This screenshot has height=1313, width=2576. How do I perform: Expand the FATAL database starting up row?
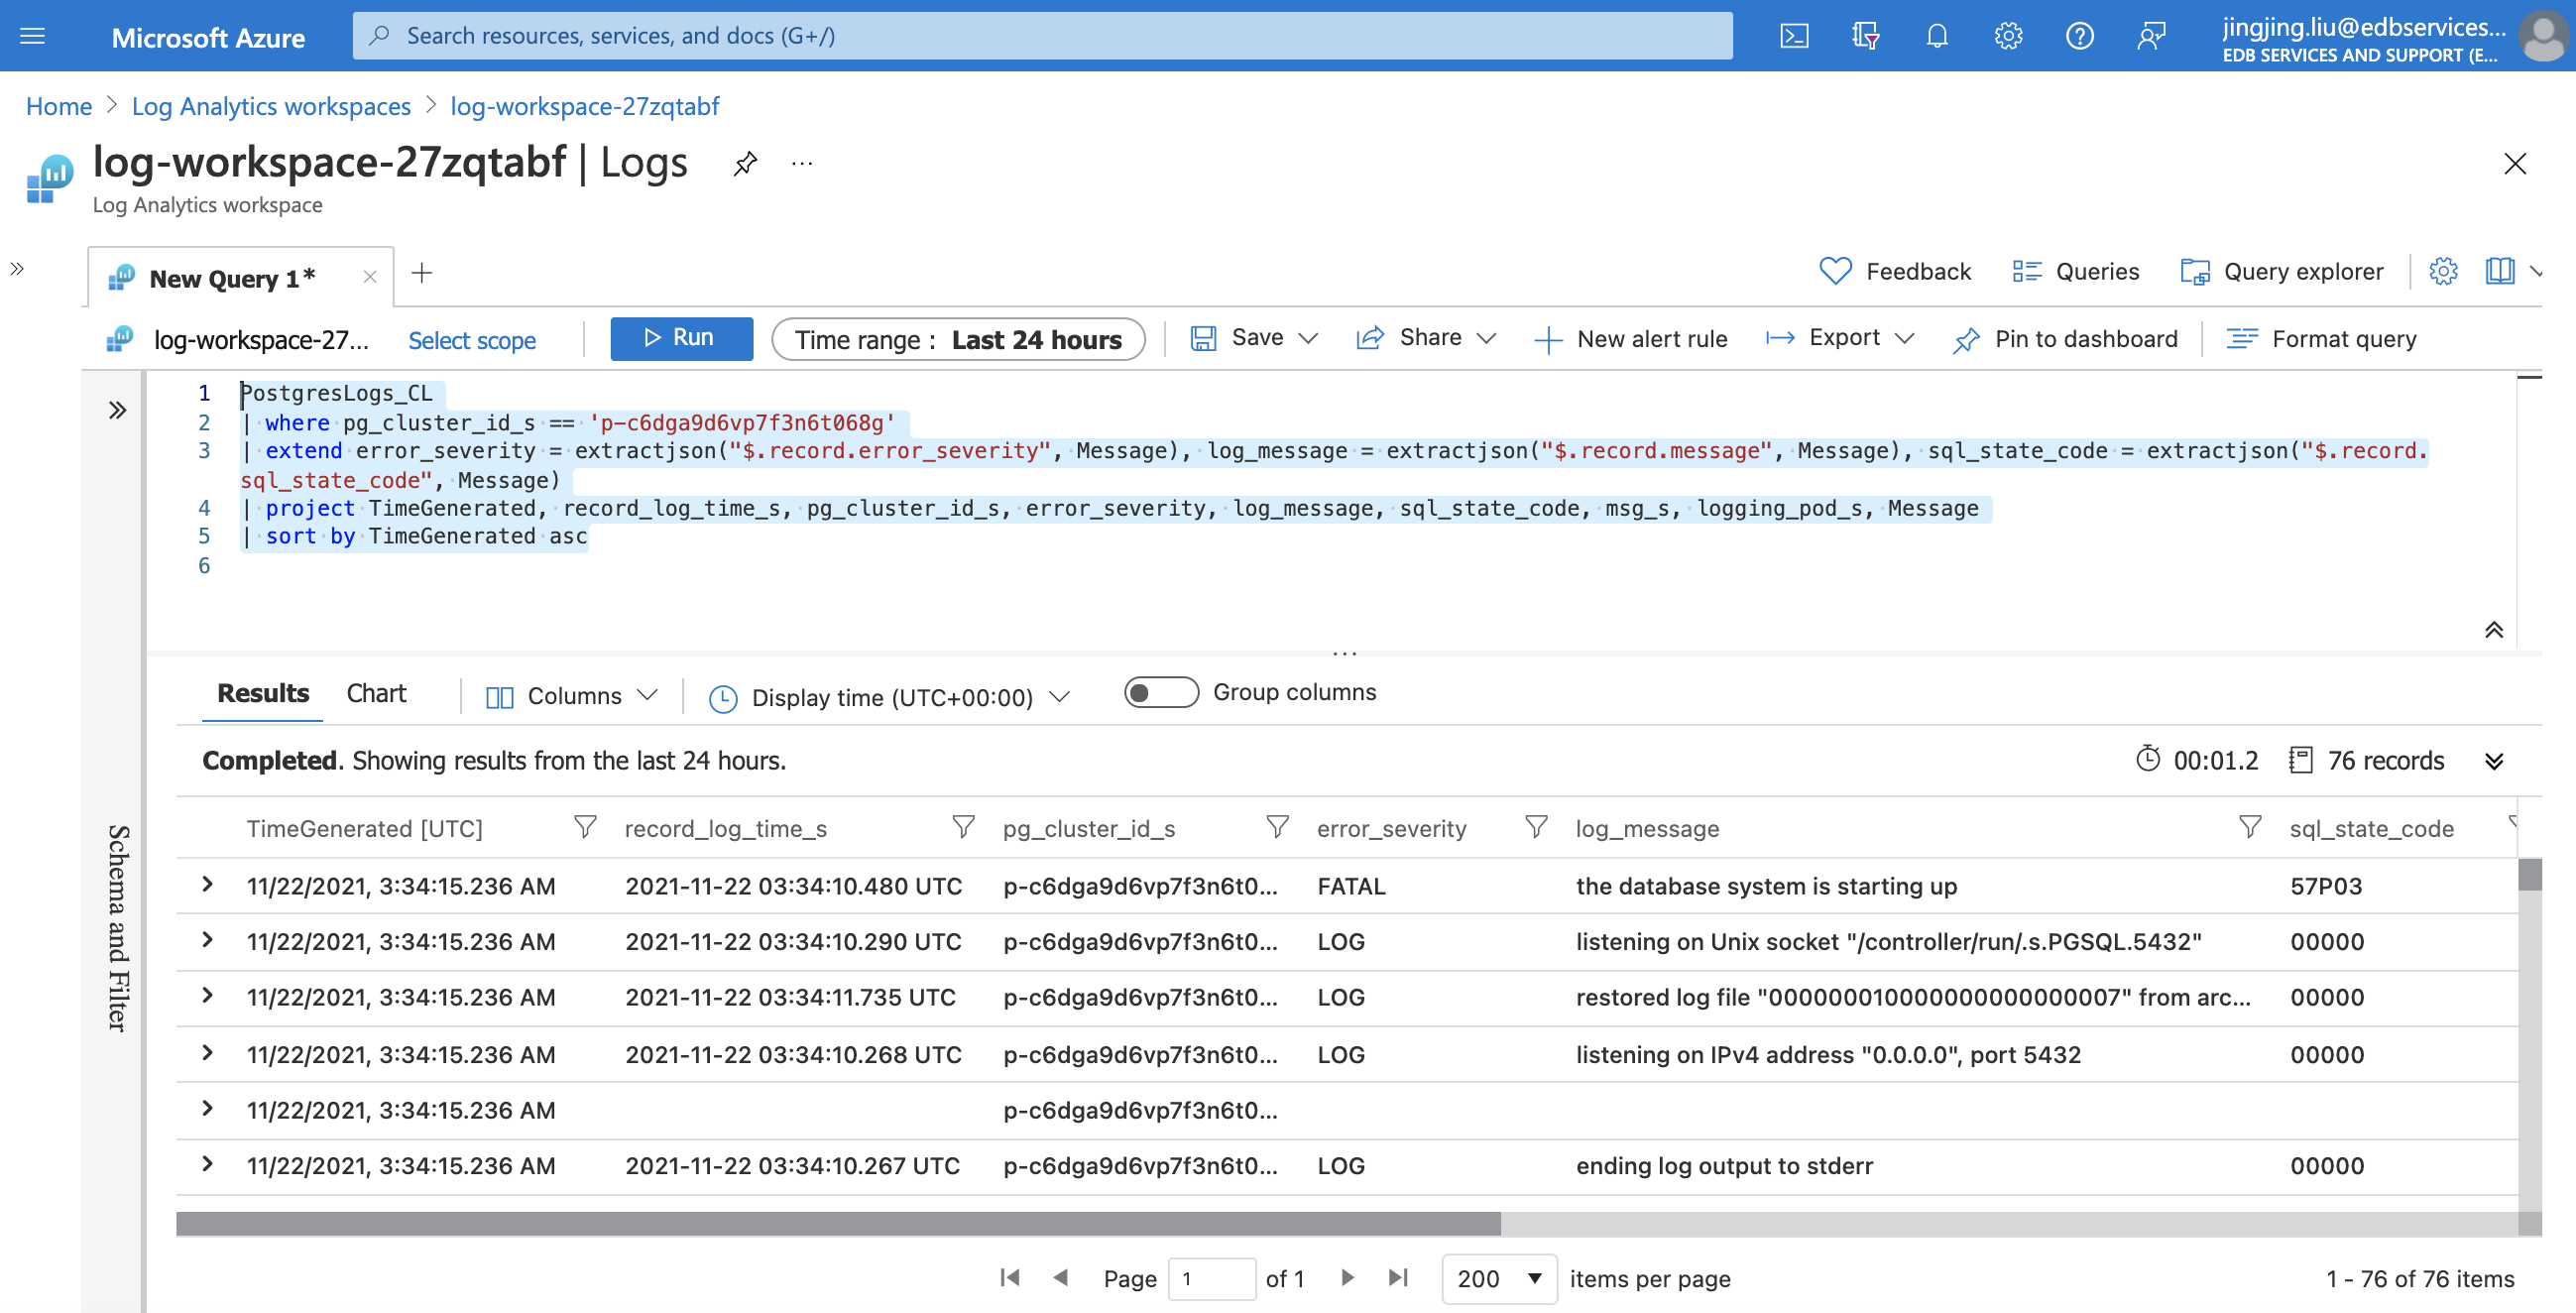coord(207,884)
